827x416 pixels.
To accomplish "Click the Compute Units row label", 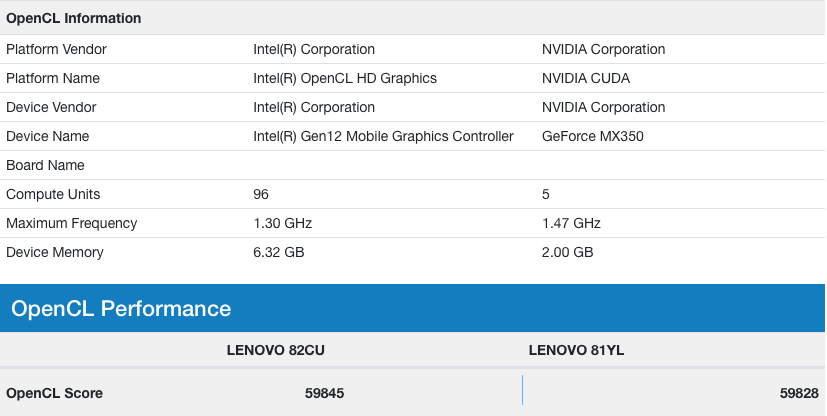I will coord(53,194).
